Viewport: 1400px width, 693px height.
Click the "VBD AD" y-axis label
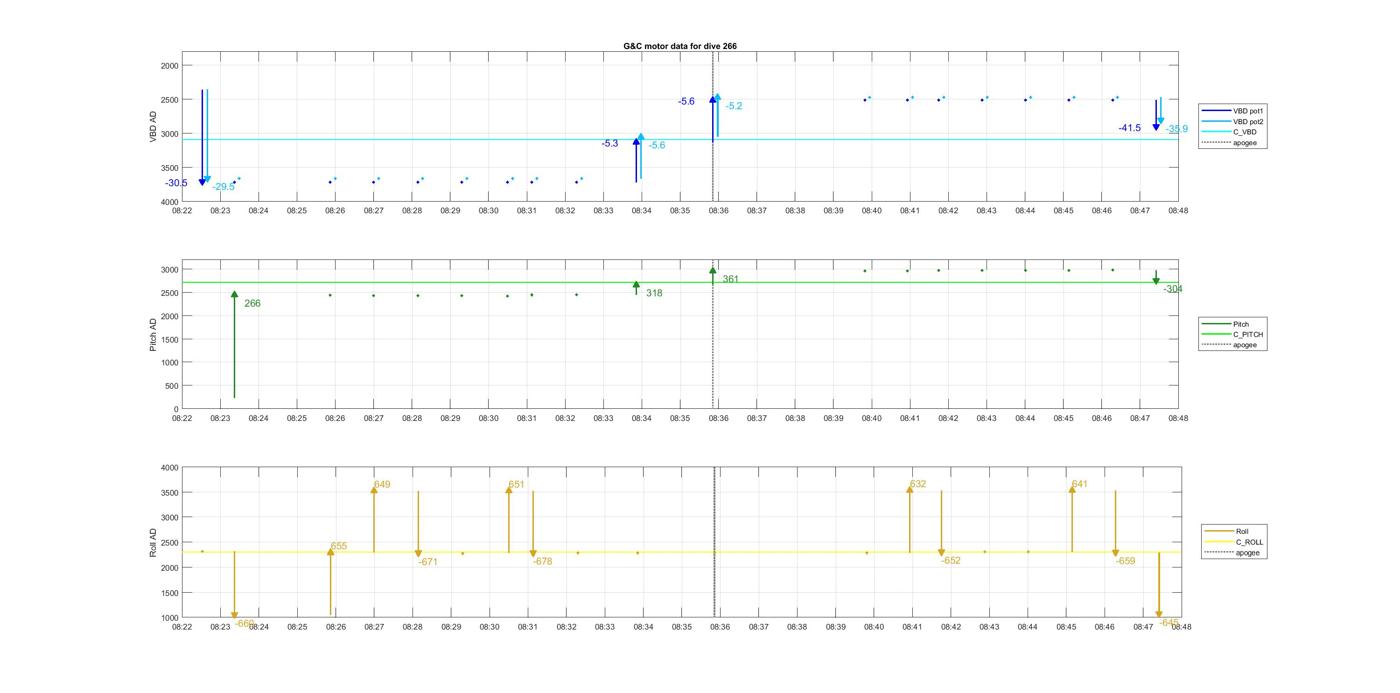pyautogui.click(x=153, y=127)
